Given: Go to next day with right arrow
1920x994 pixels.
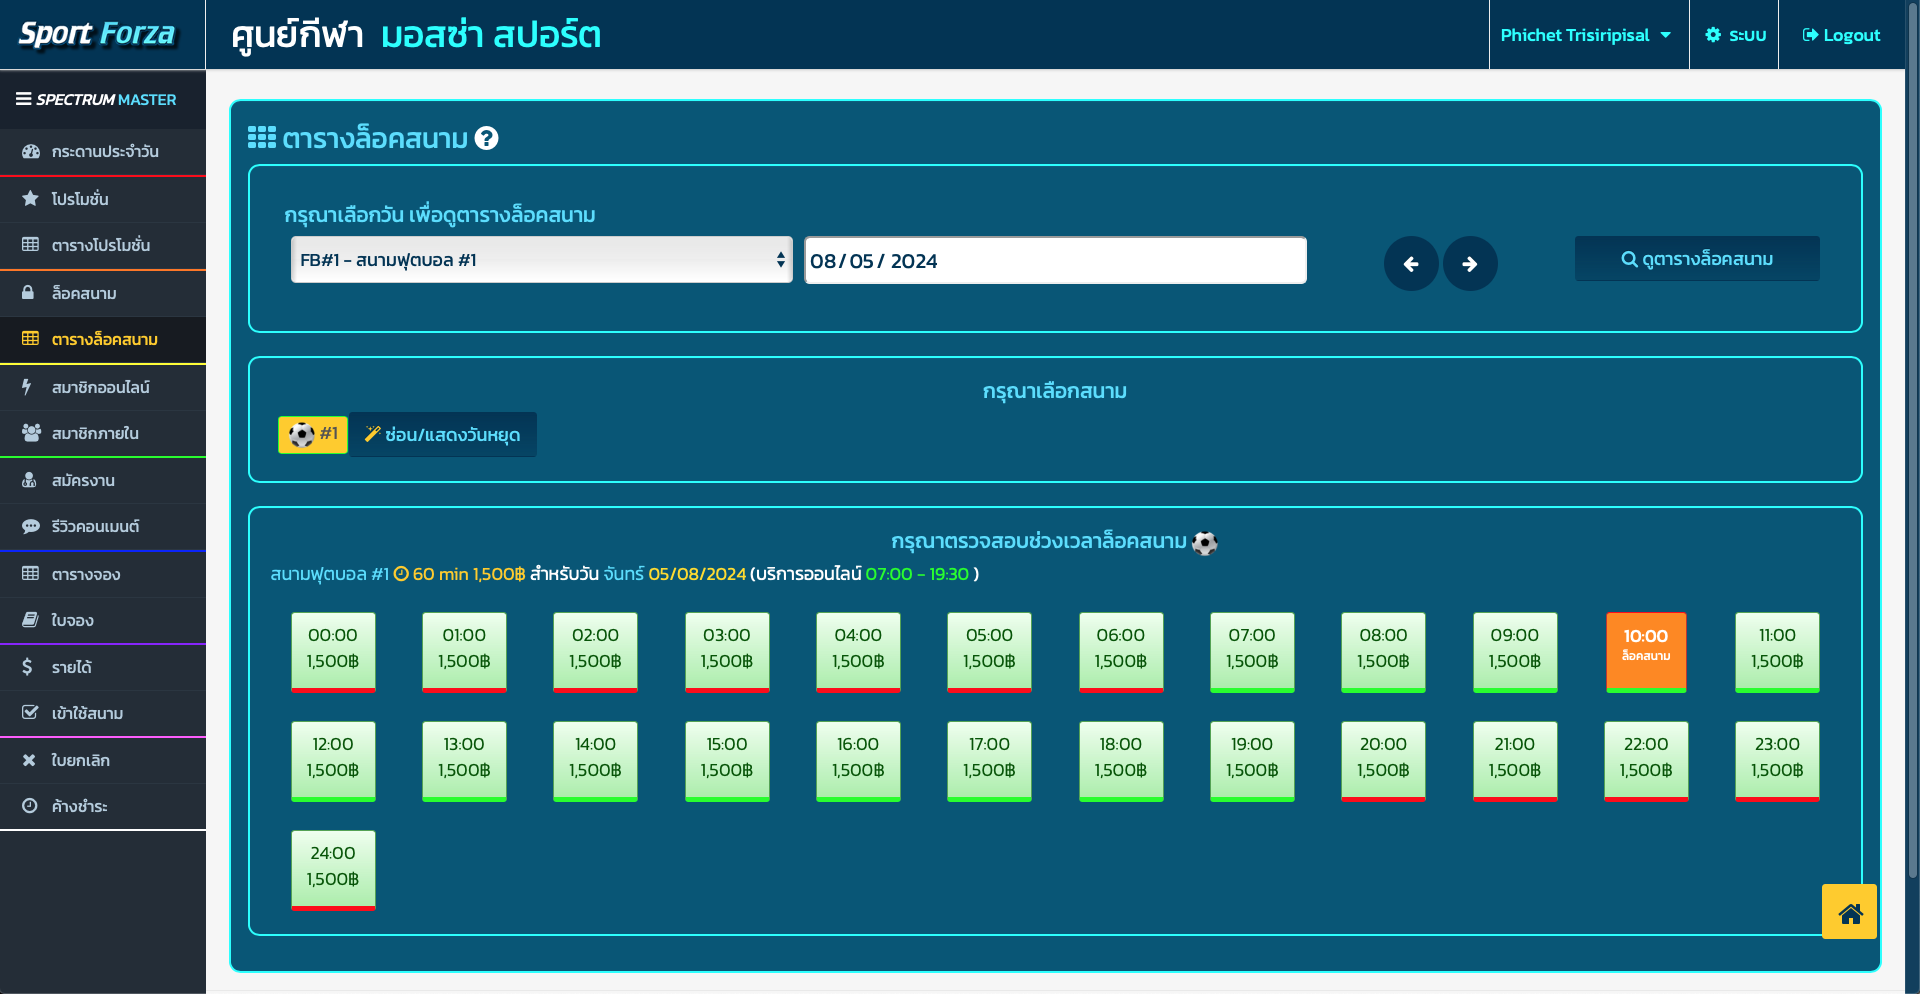Looking at the screenshot, I should 1470,264.
